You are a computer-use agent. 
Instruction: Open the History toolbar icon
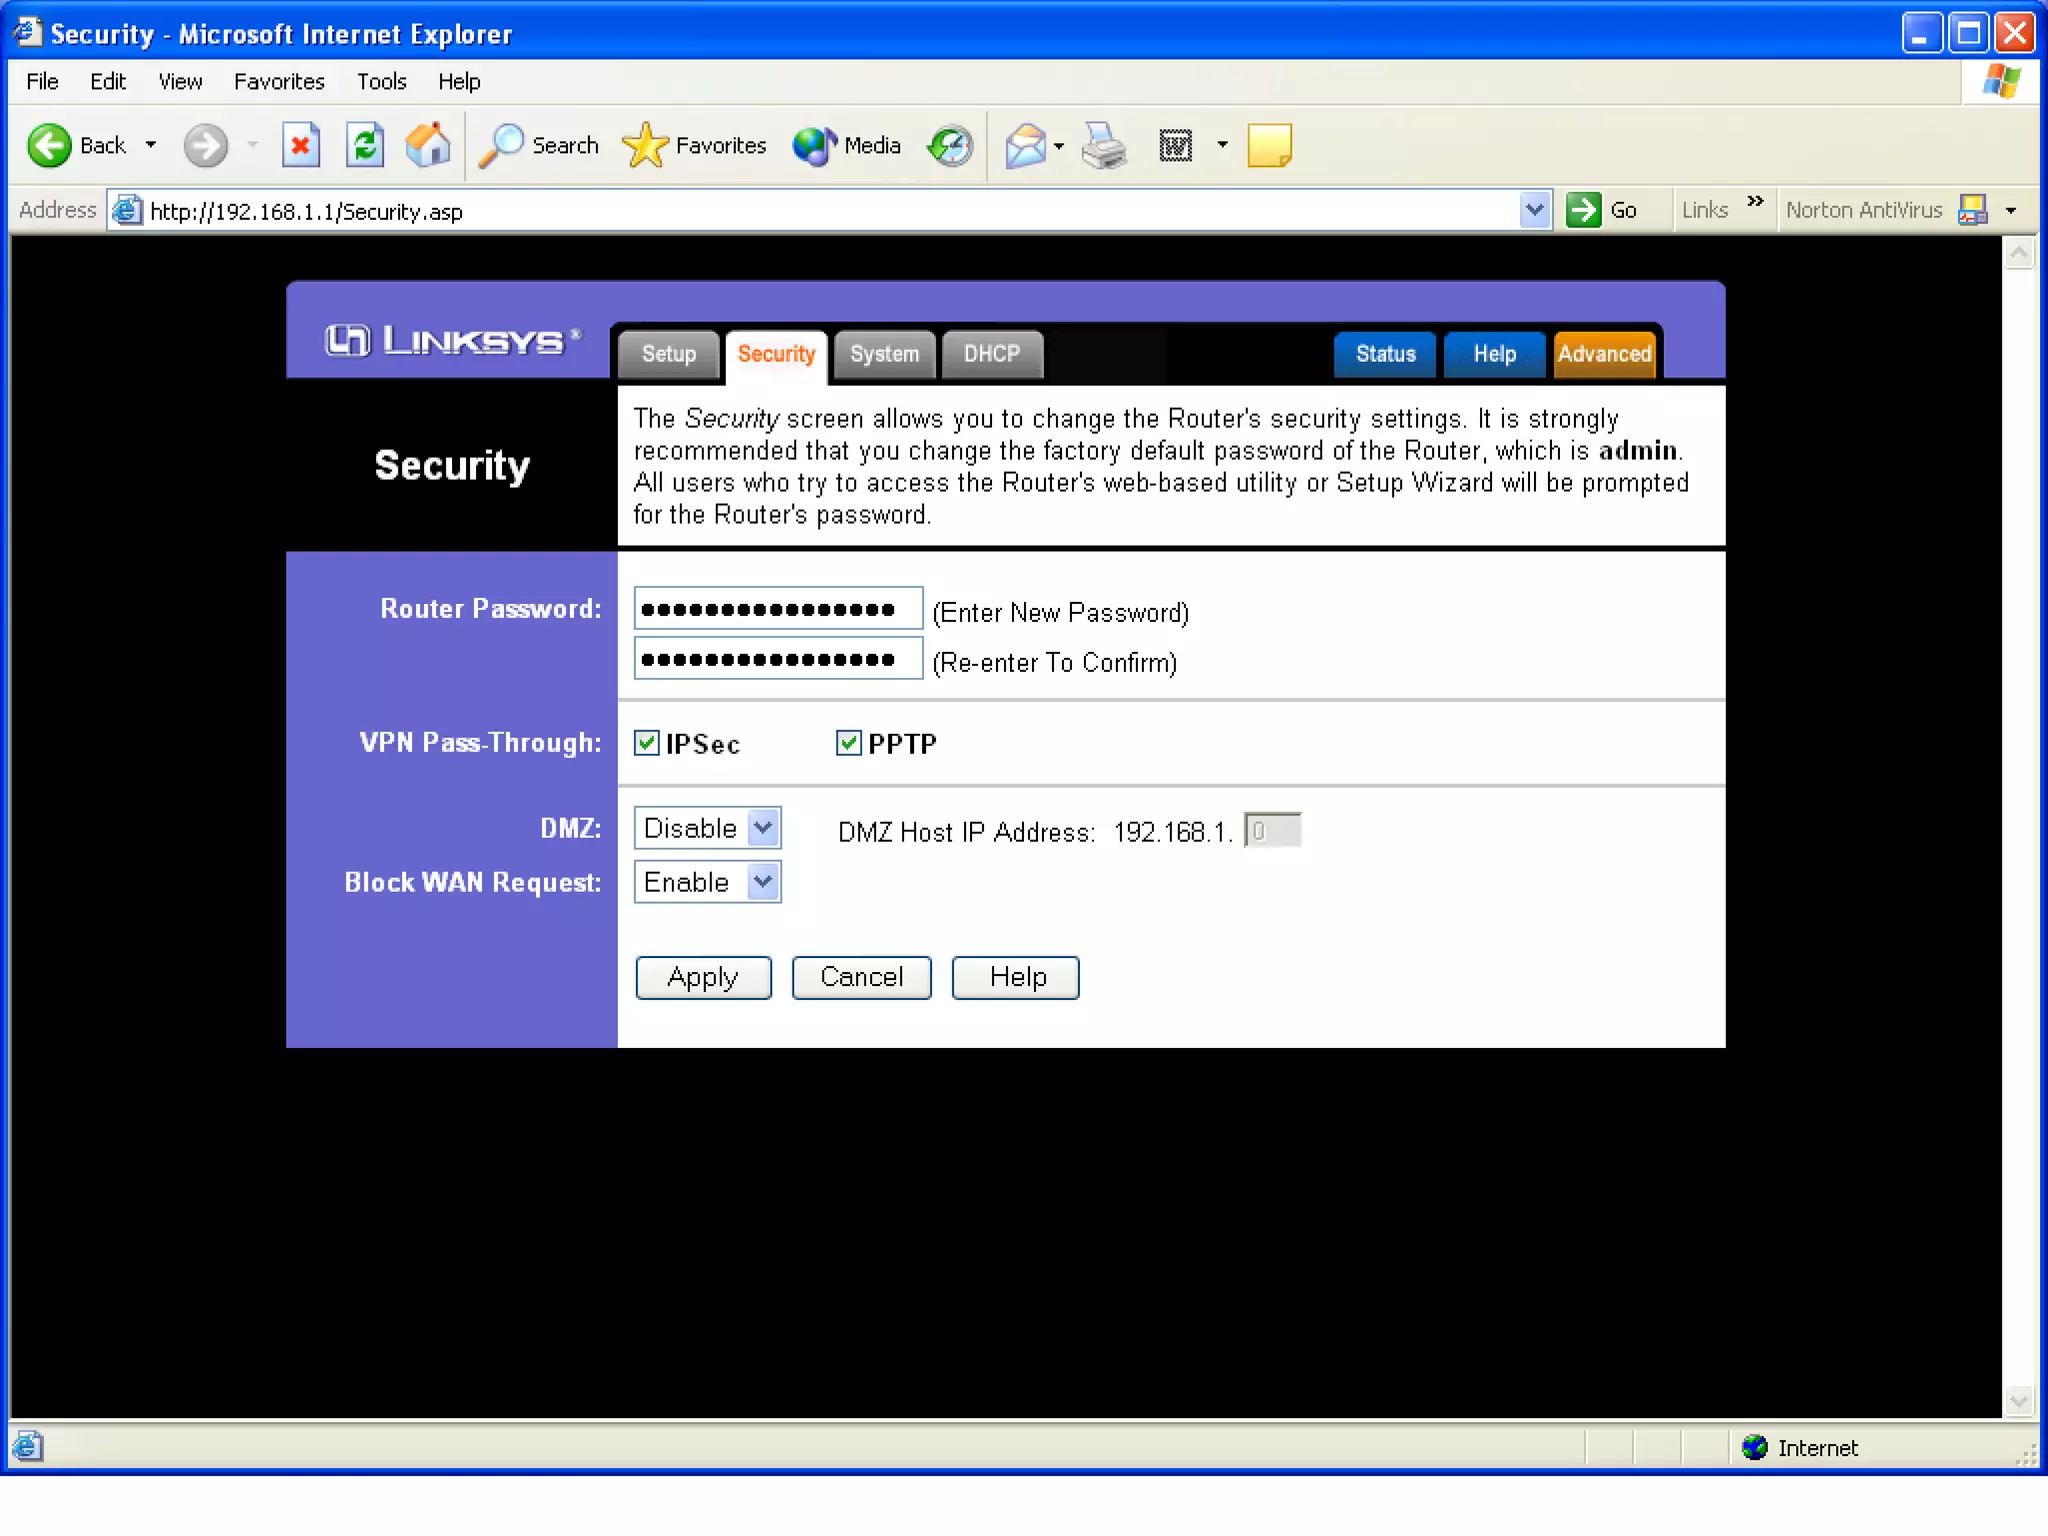[x=949, y=146]
